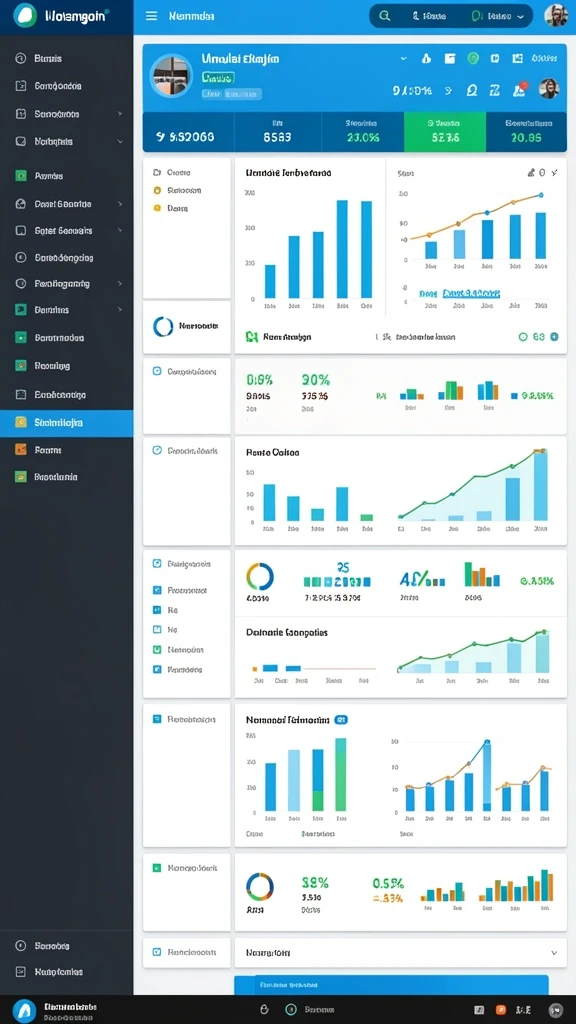Expand the dropdown chevron in top header pill
The height and width of the screenshot is (1024, 576).
[520, 16]
